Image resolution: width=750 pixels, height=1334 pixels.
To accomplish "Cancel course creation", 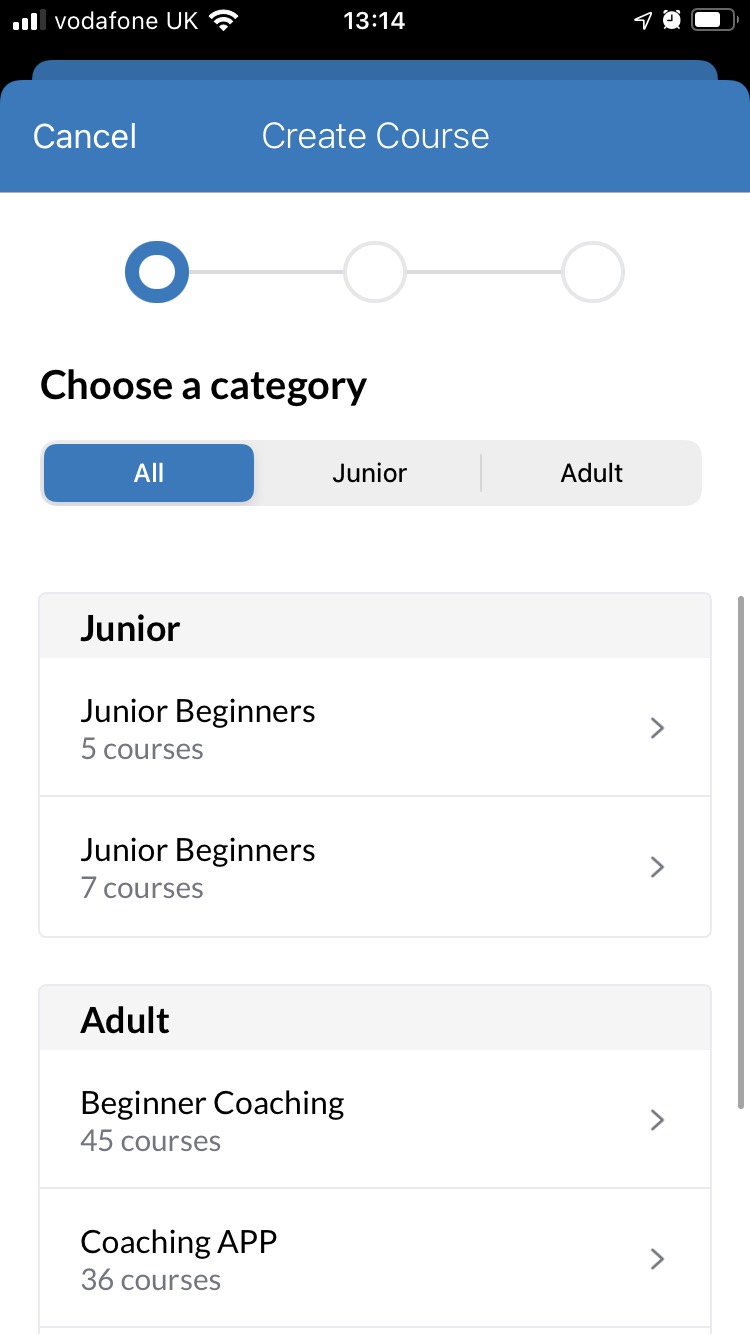I will click(x=85, y=136).
